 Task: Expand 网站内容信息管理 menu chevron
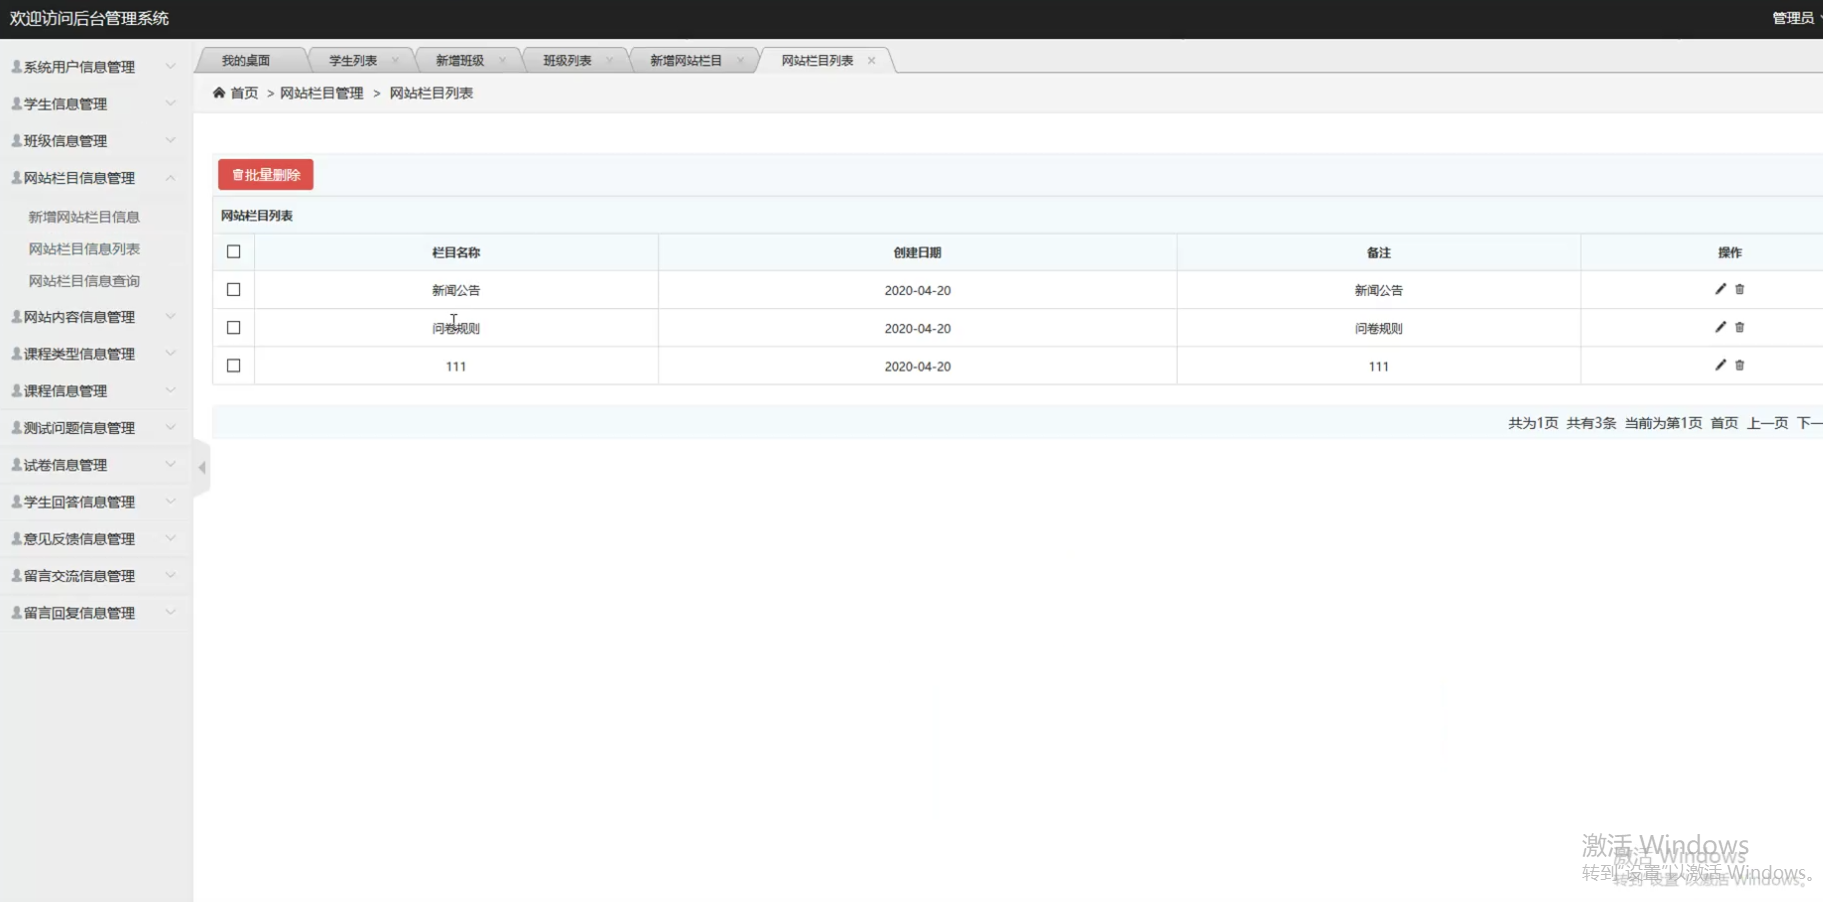pos(170,316)
